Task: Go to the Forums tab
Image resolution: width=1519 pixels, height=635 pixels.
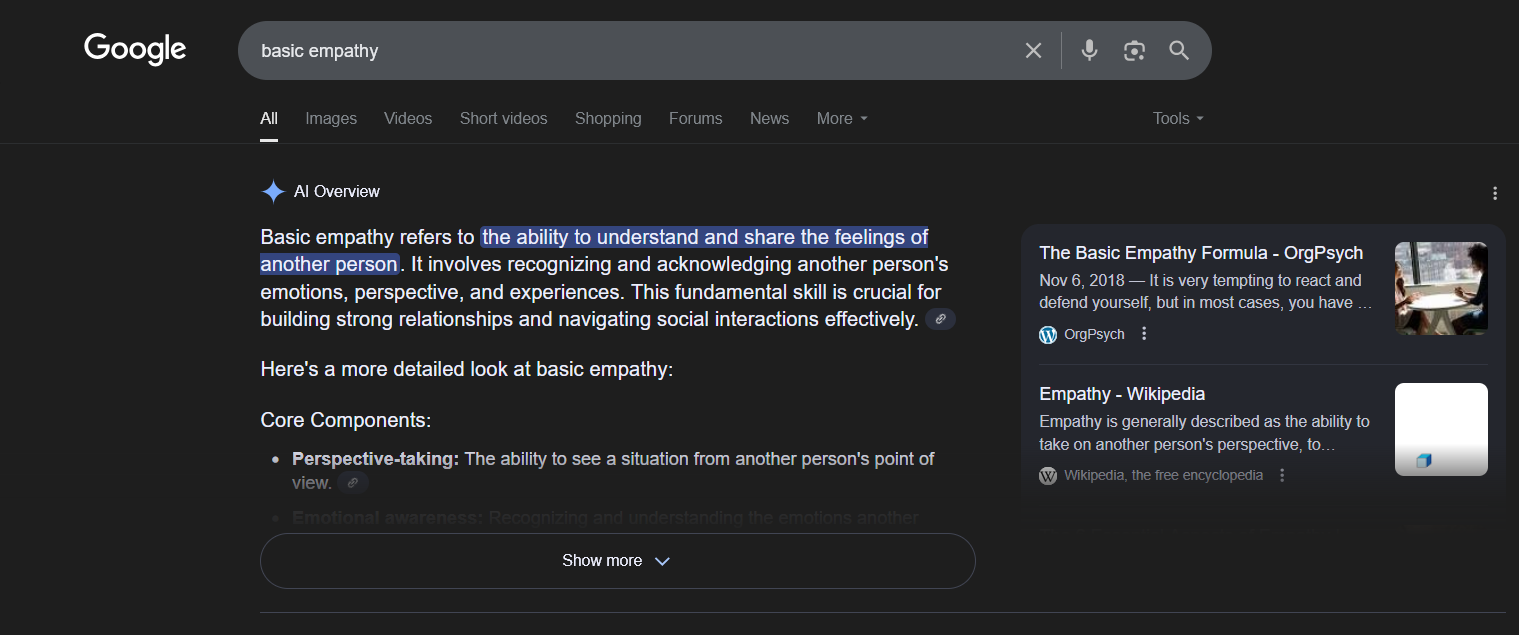Action: click(696, 118)
